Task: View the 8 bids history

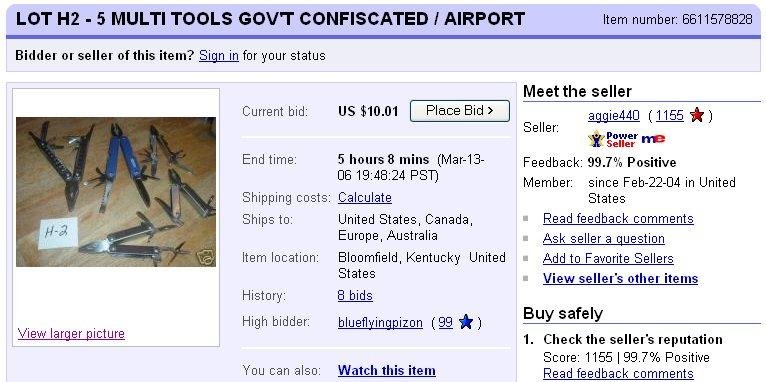Action: (x=355, y=296)
